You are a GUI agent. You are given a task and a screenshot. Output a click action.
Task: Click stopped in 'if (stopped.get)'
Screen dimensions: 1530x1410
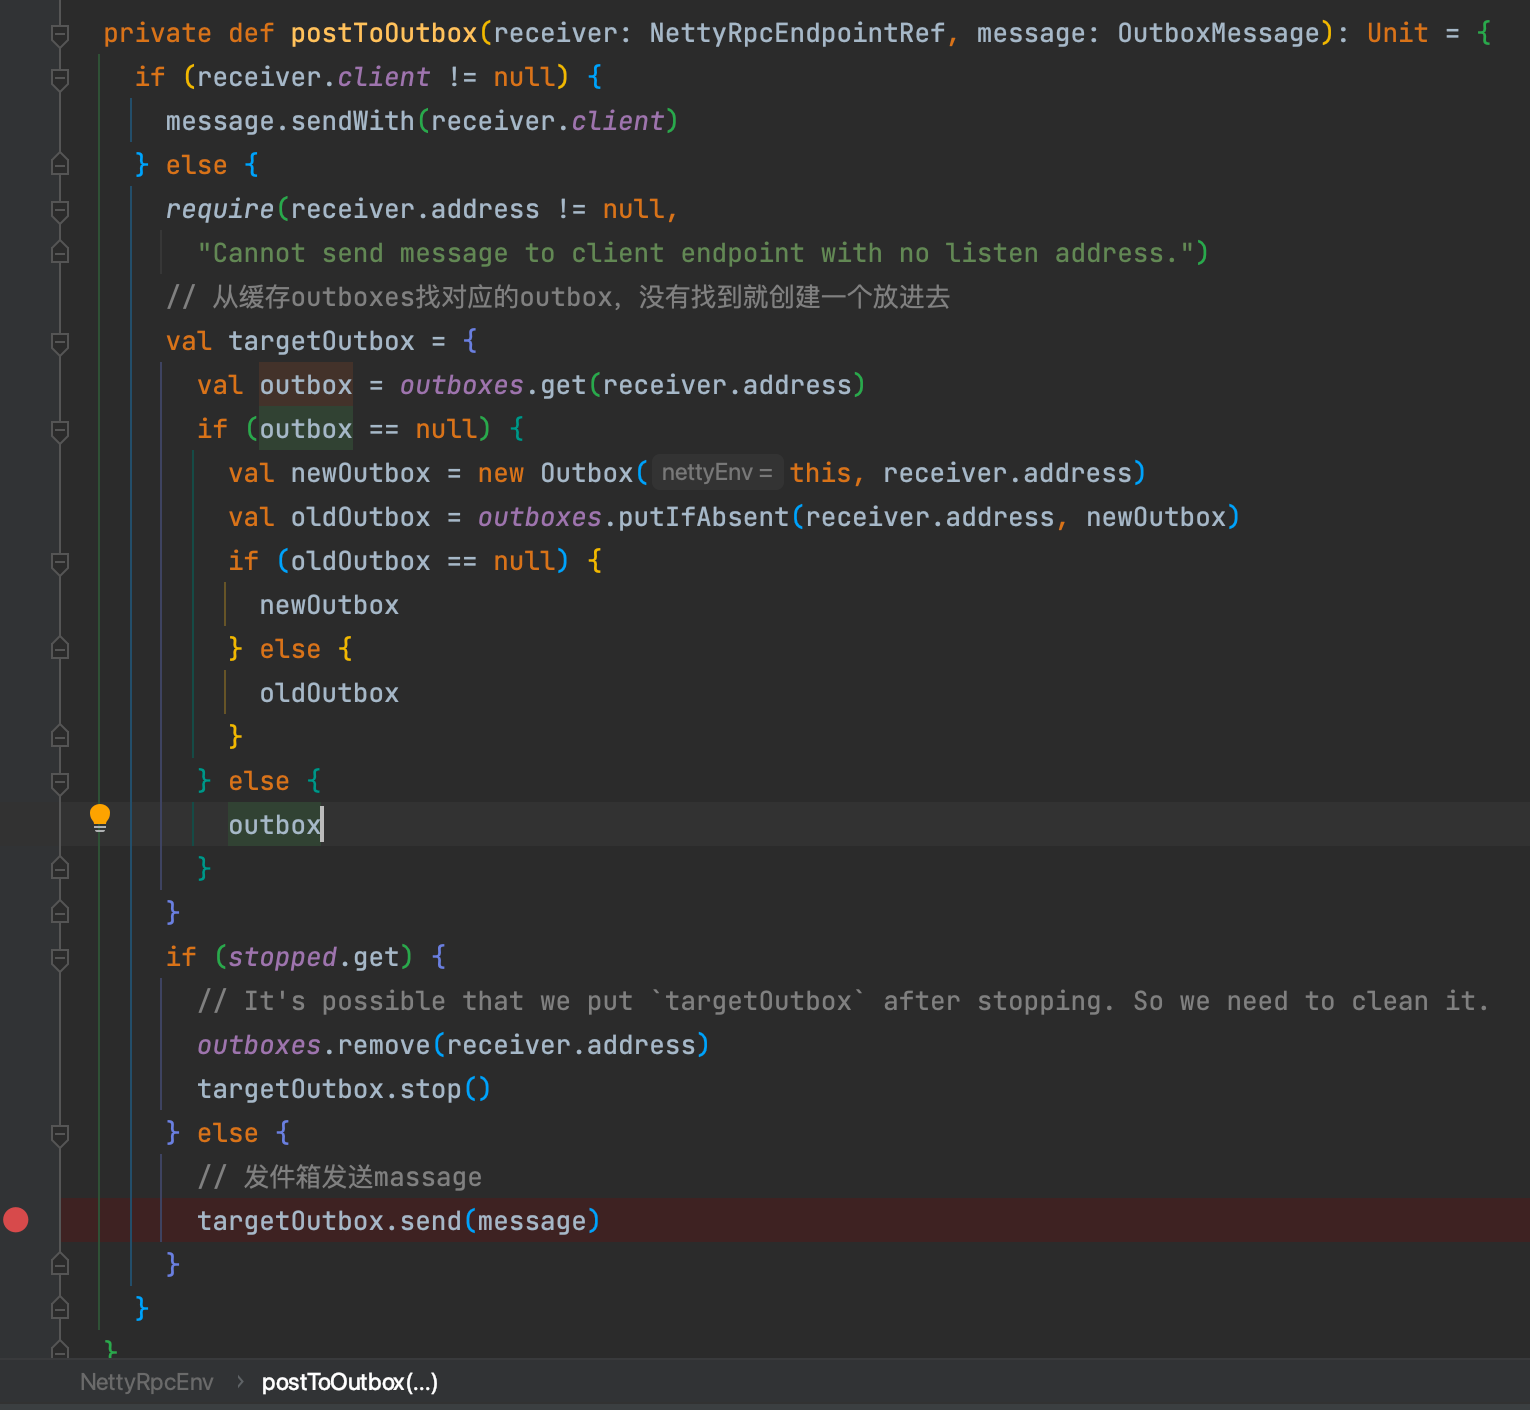pos(283,957)
